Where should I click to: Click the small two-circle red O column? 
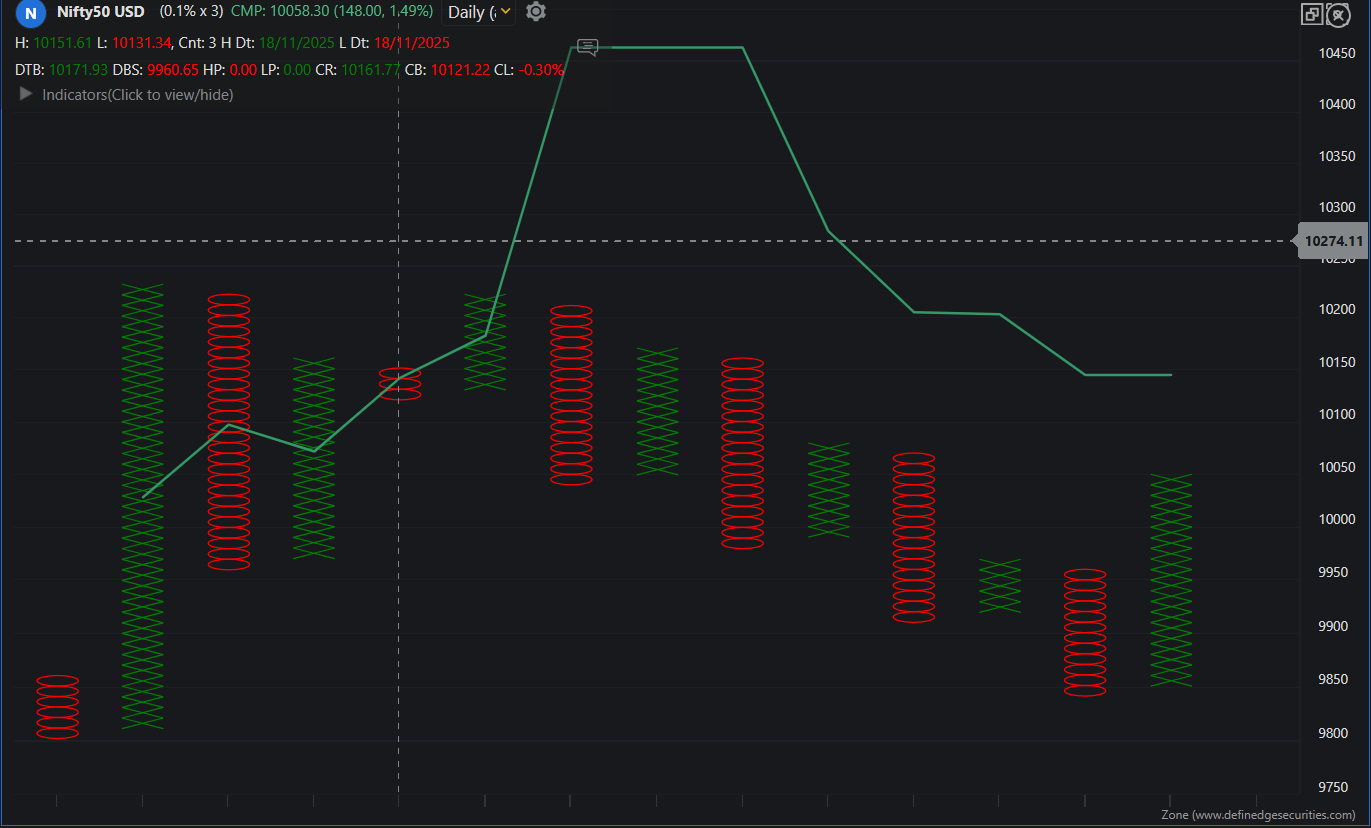coord(400,384)
